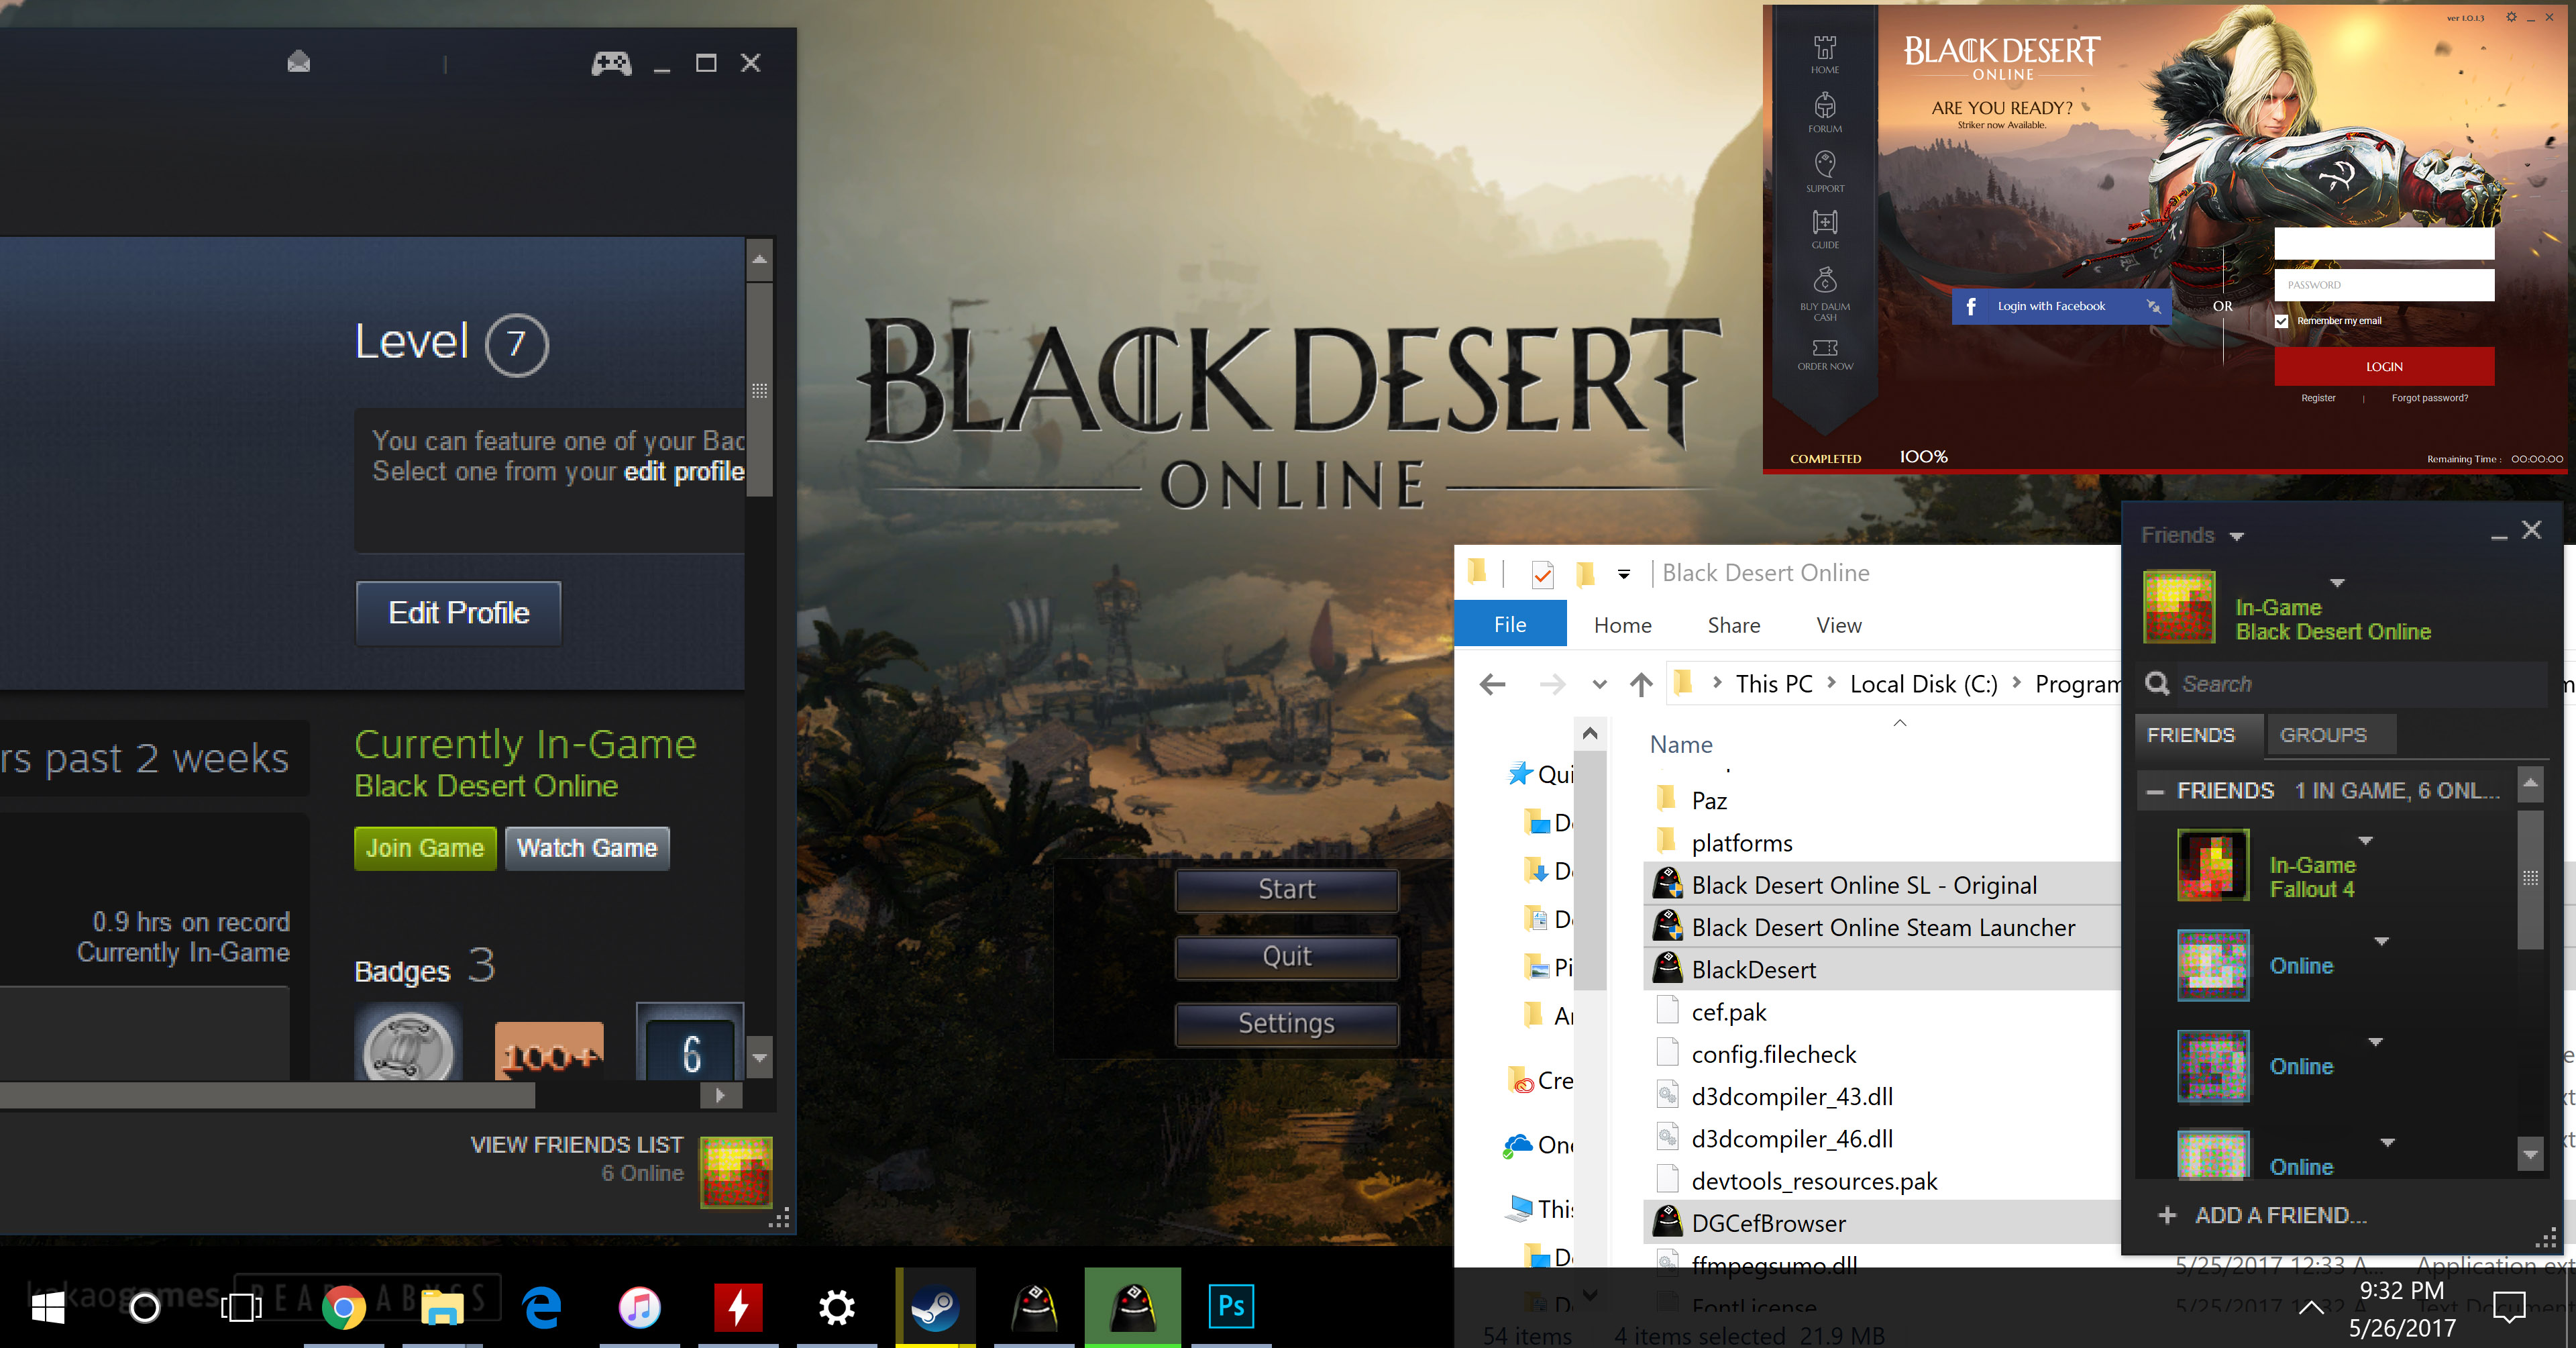This screenshot has width=2576, height=1348.
Task: Click the Buy Daum Cash icon
Action: [x=1825, y=282]
